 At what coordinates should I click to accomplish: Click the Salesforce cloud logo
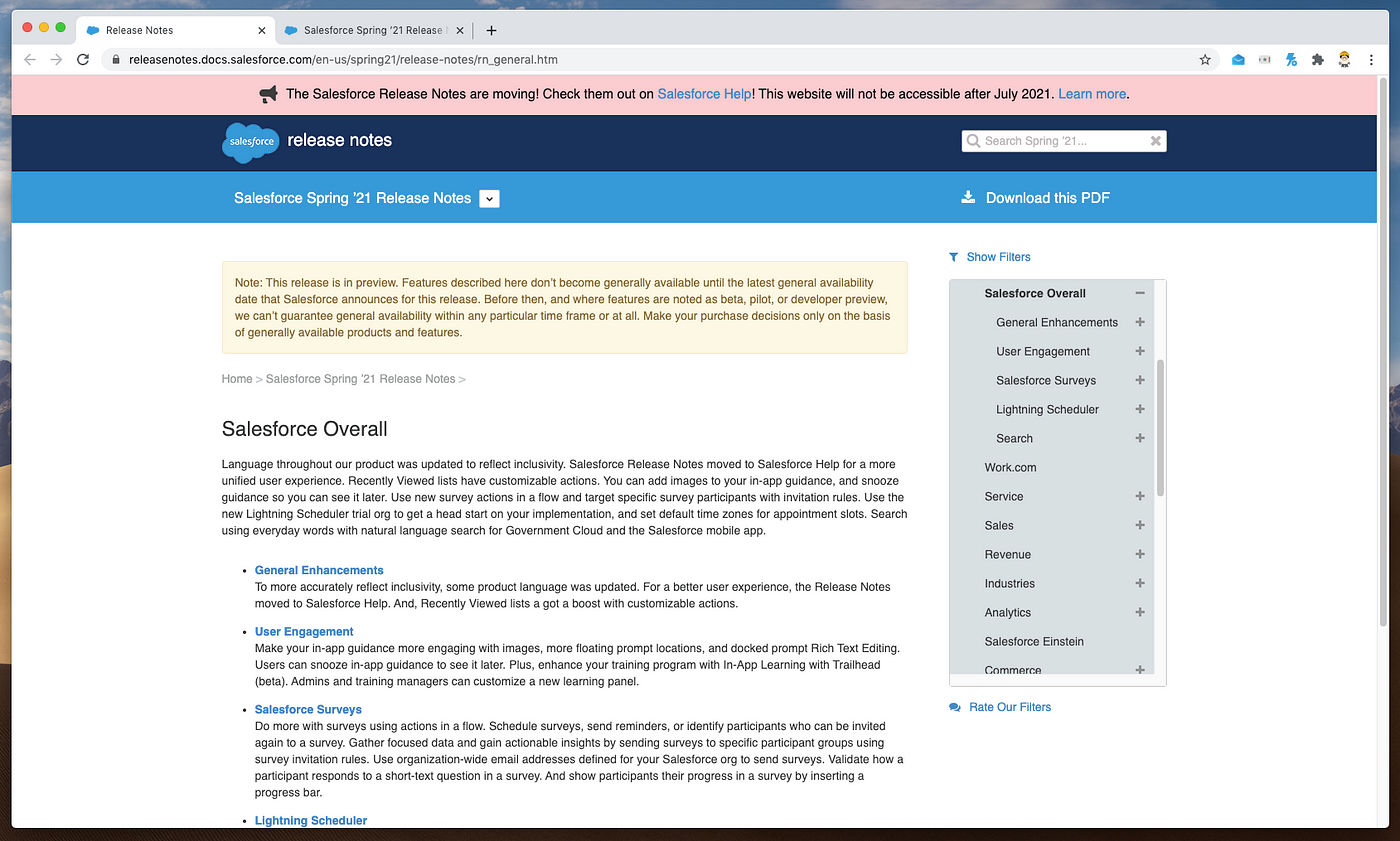250,142
